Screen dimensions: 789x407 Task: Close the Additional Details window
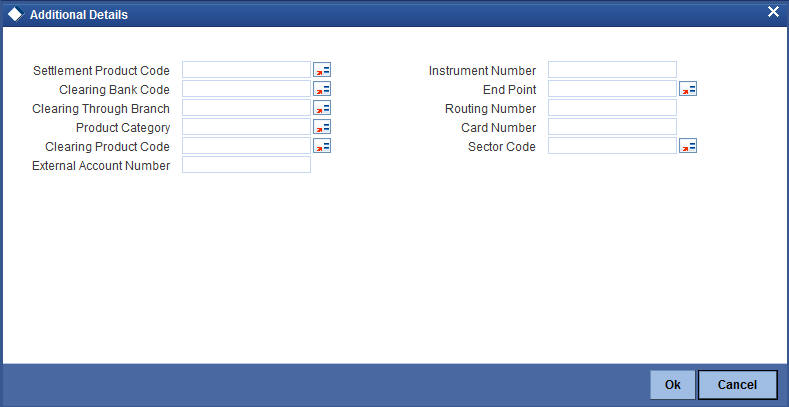773,12
